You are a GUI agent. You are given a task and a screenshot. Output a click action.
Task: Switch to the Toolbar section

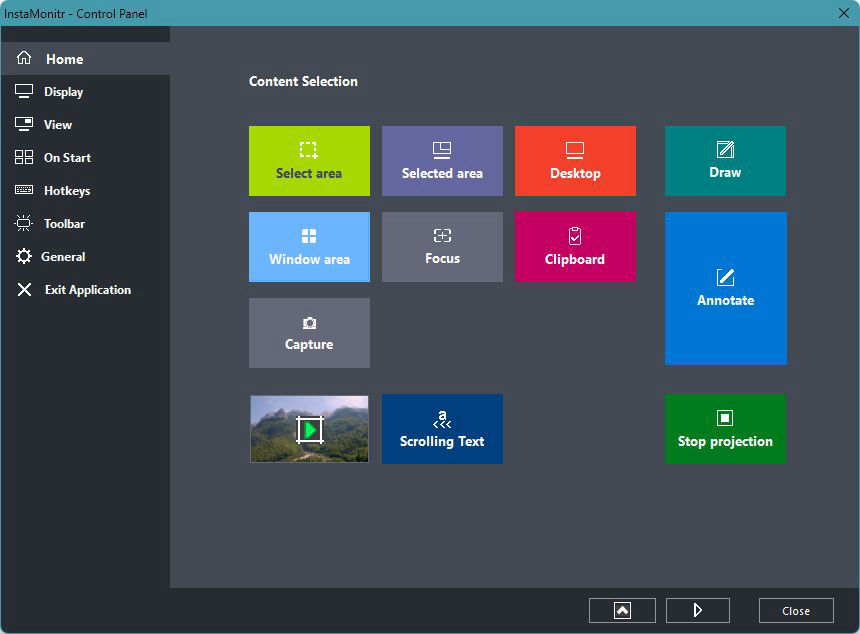click(x=85, y=223)
